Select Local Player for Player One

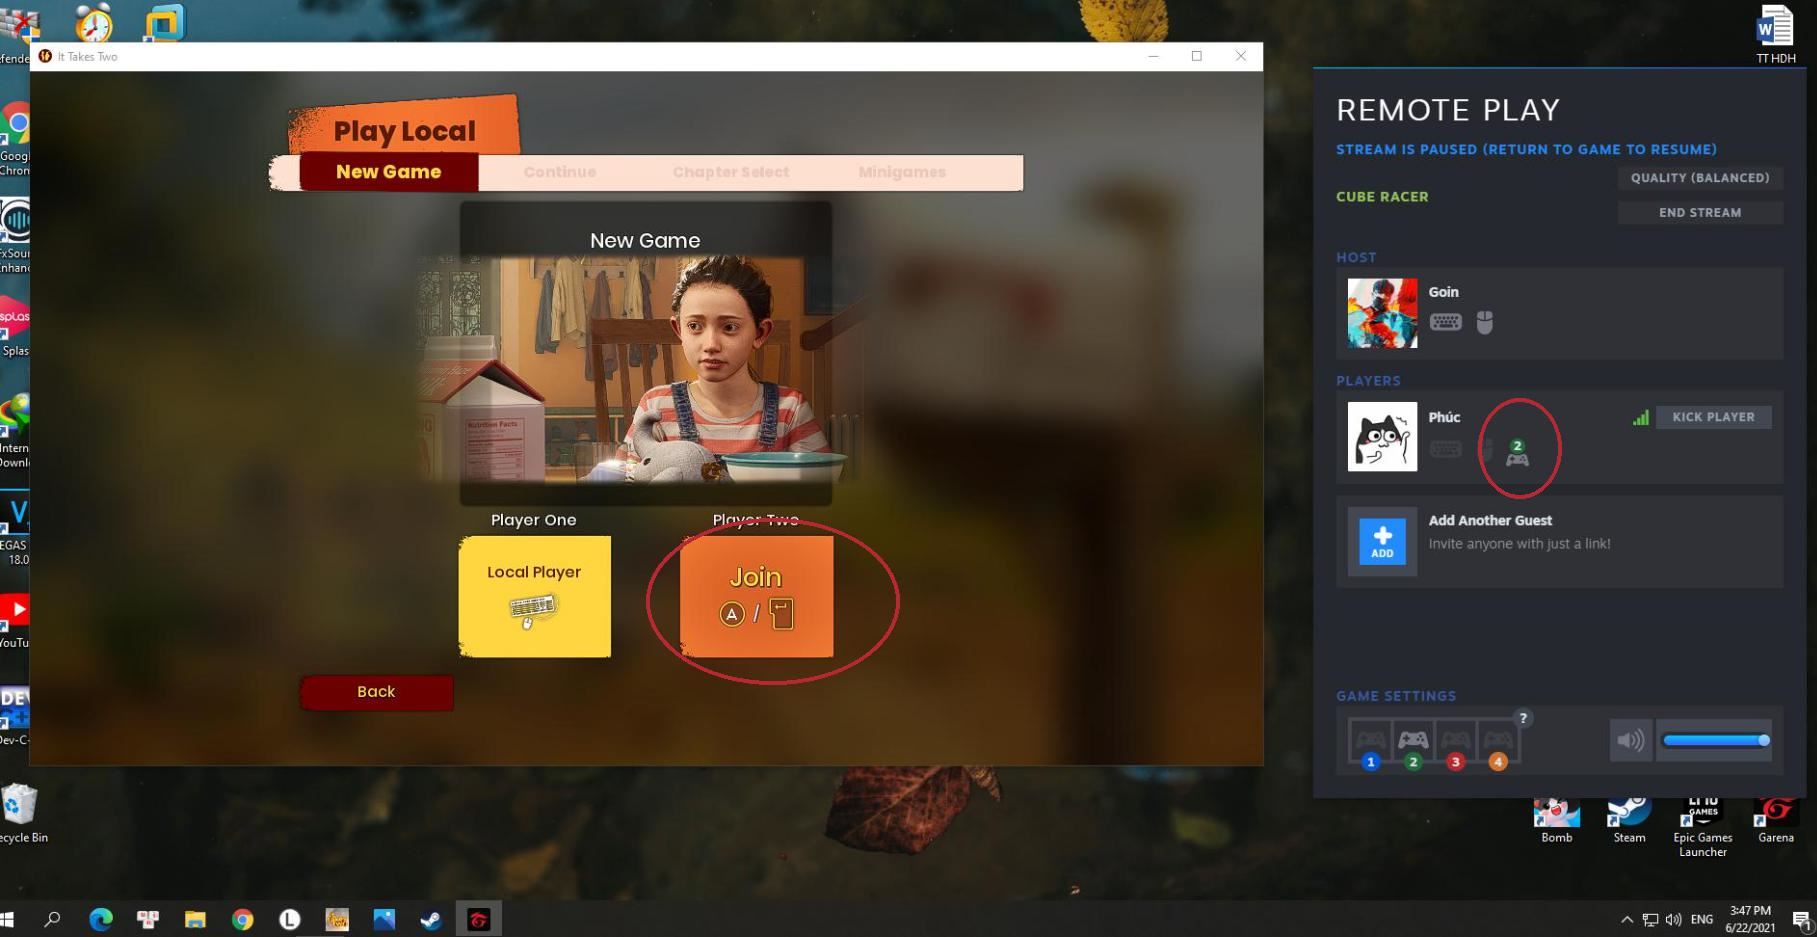pyautogui.click(x=534, y=596)
